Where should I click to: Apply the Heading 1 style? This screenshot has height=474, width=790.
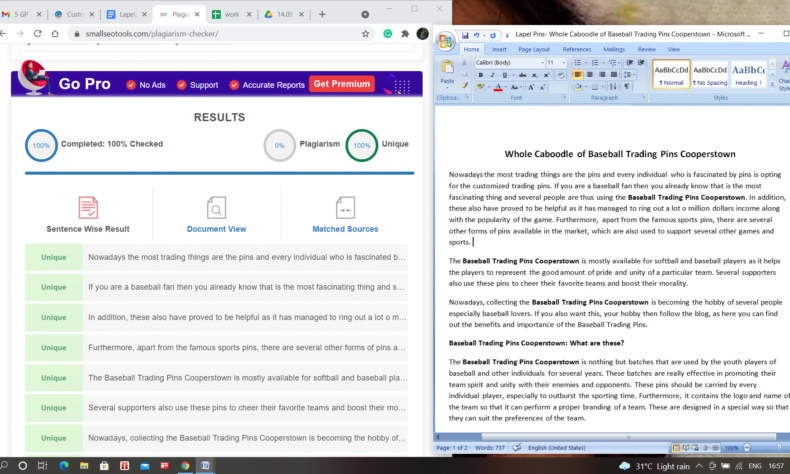point(749,74)
